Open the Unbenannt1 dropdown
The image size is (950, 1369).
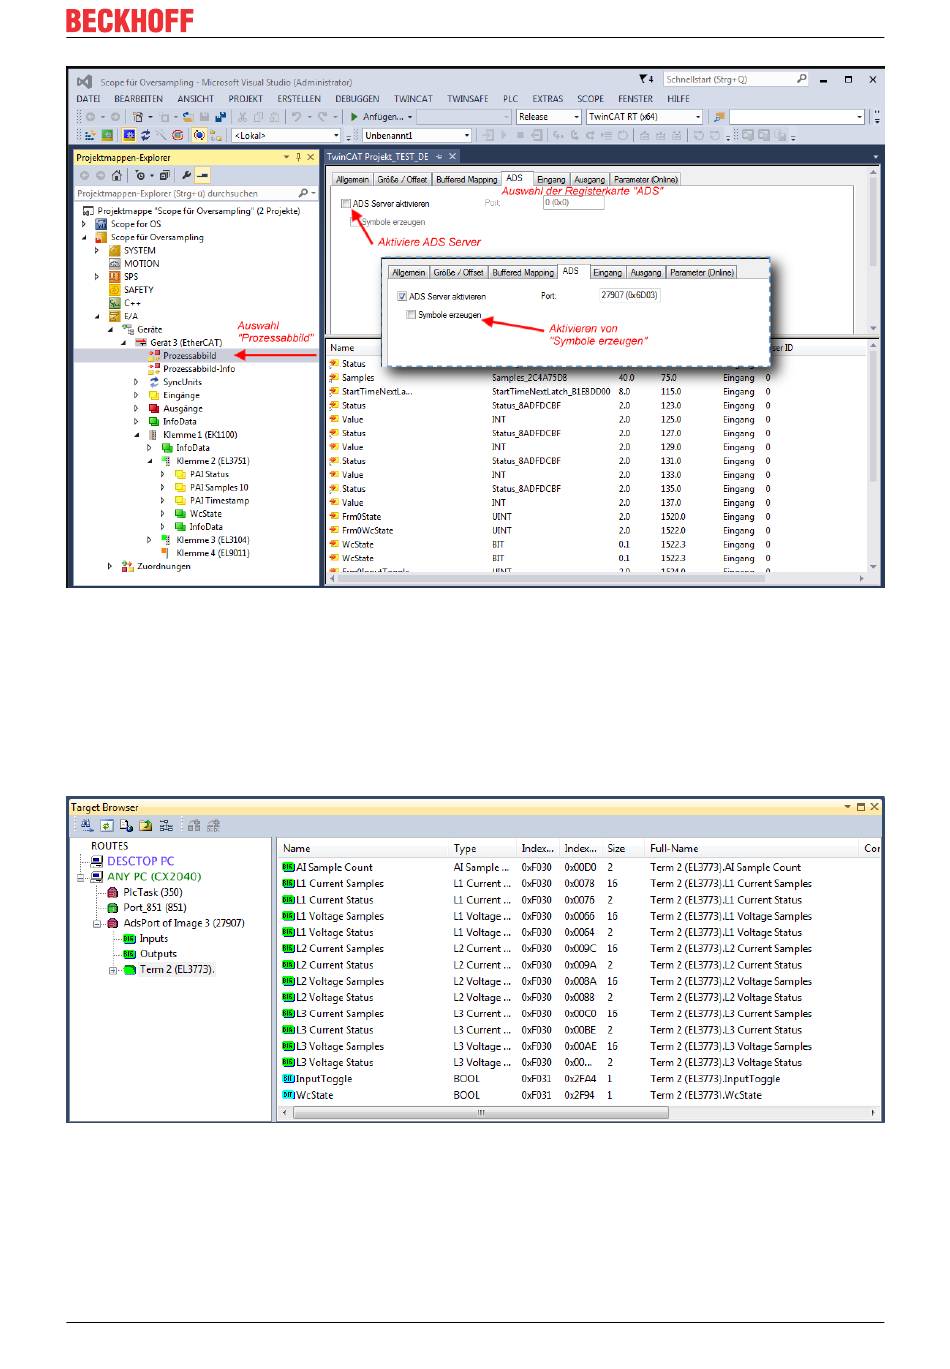point(466,135)
